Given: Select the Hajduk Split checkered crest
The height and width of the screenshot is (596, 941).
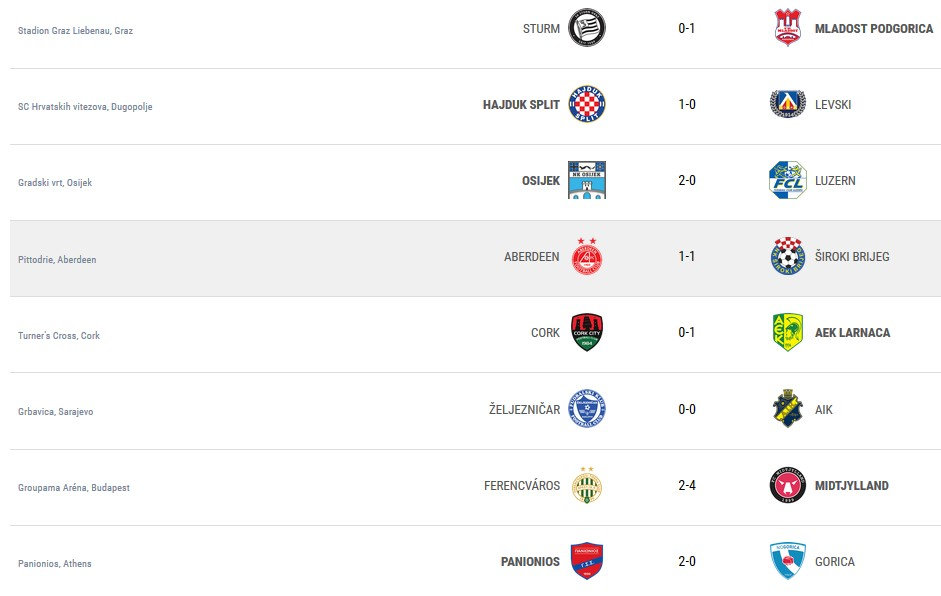Looking at the screenshot, I should click(587, 104).
